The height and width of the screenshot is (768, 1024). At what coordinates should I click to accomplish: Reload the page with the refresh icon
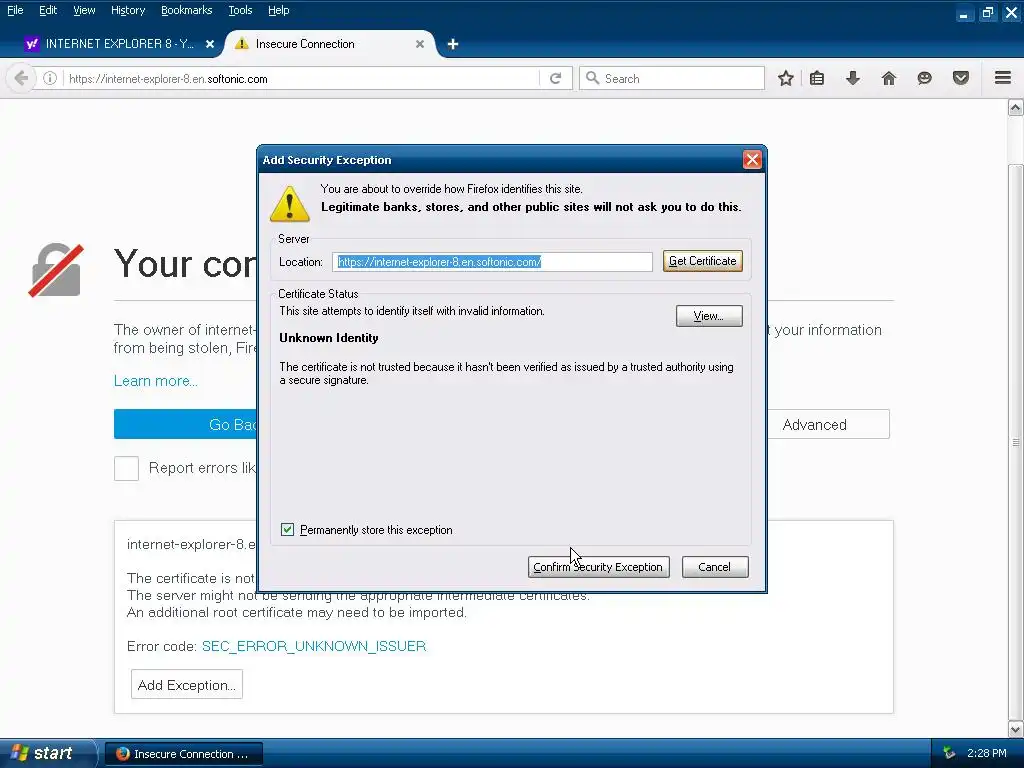click(556, 78)
